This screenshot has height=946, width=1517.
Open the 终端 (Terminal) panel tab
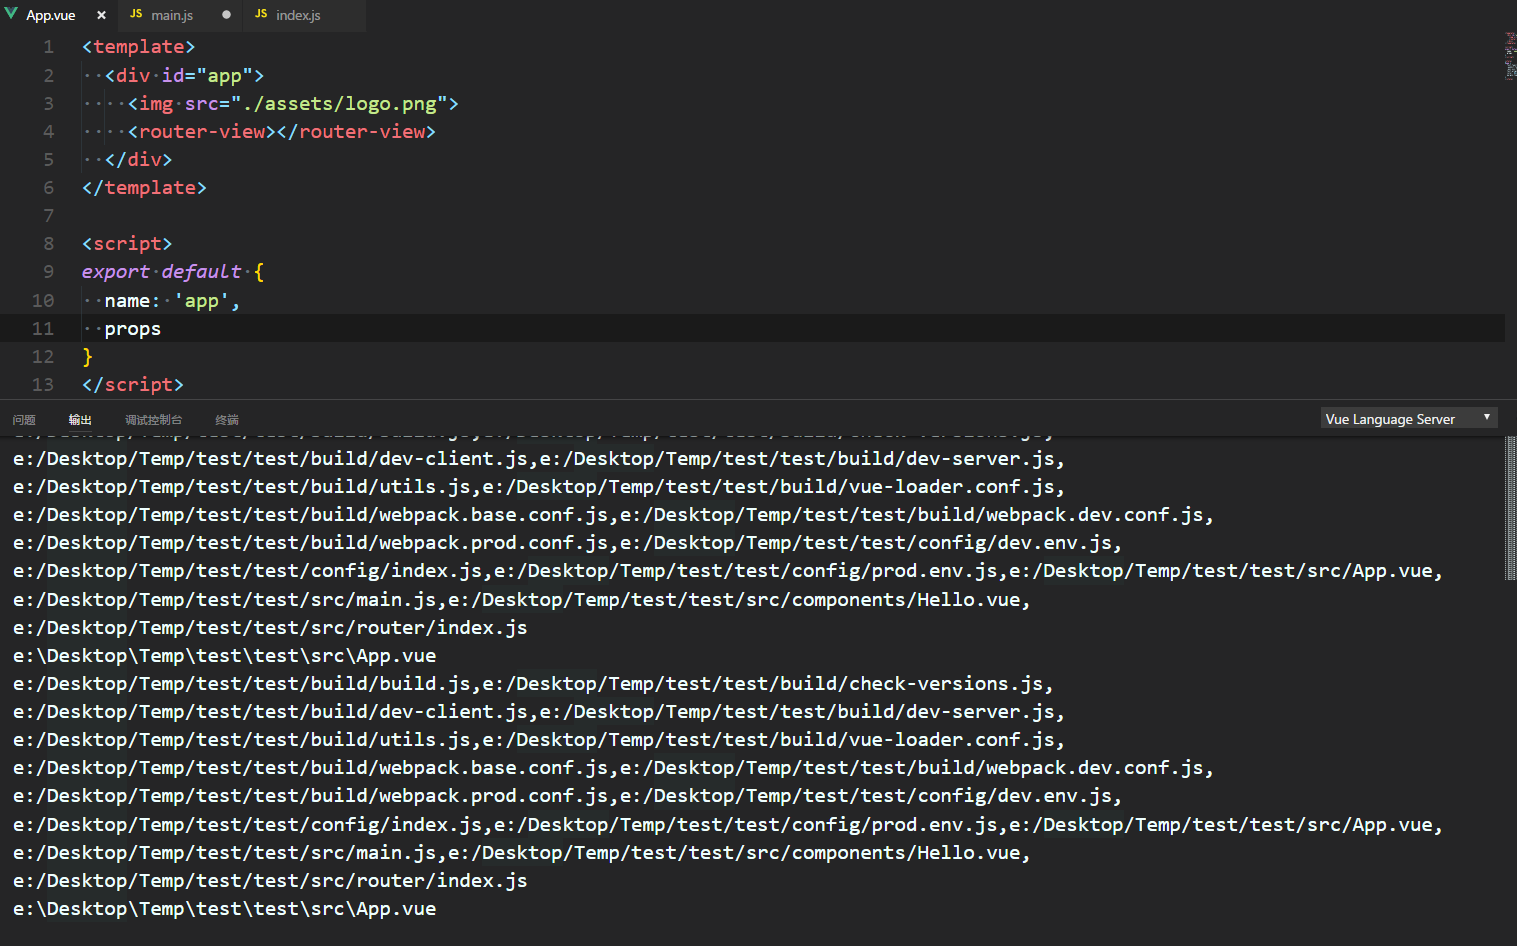227,420
